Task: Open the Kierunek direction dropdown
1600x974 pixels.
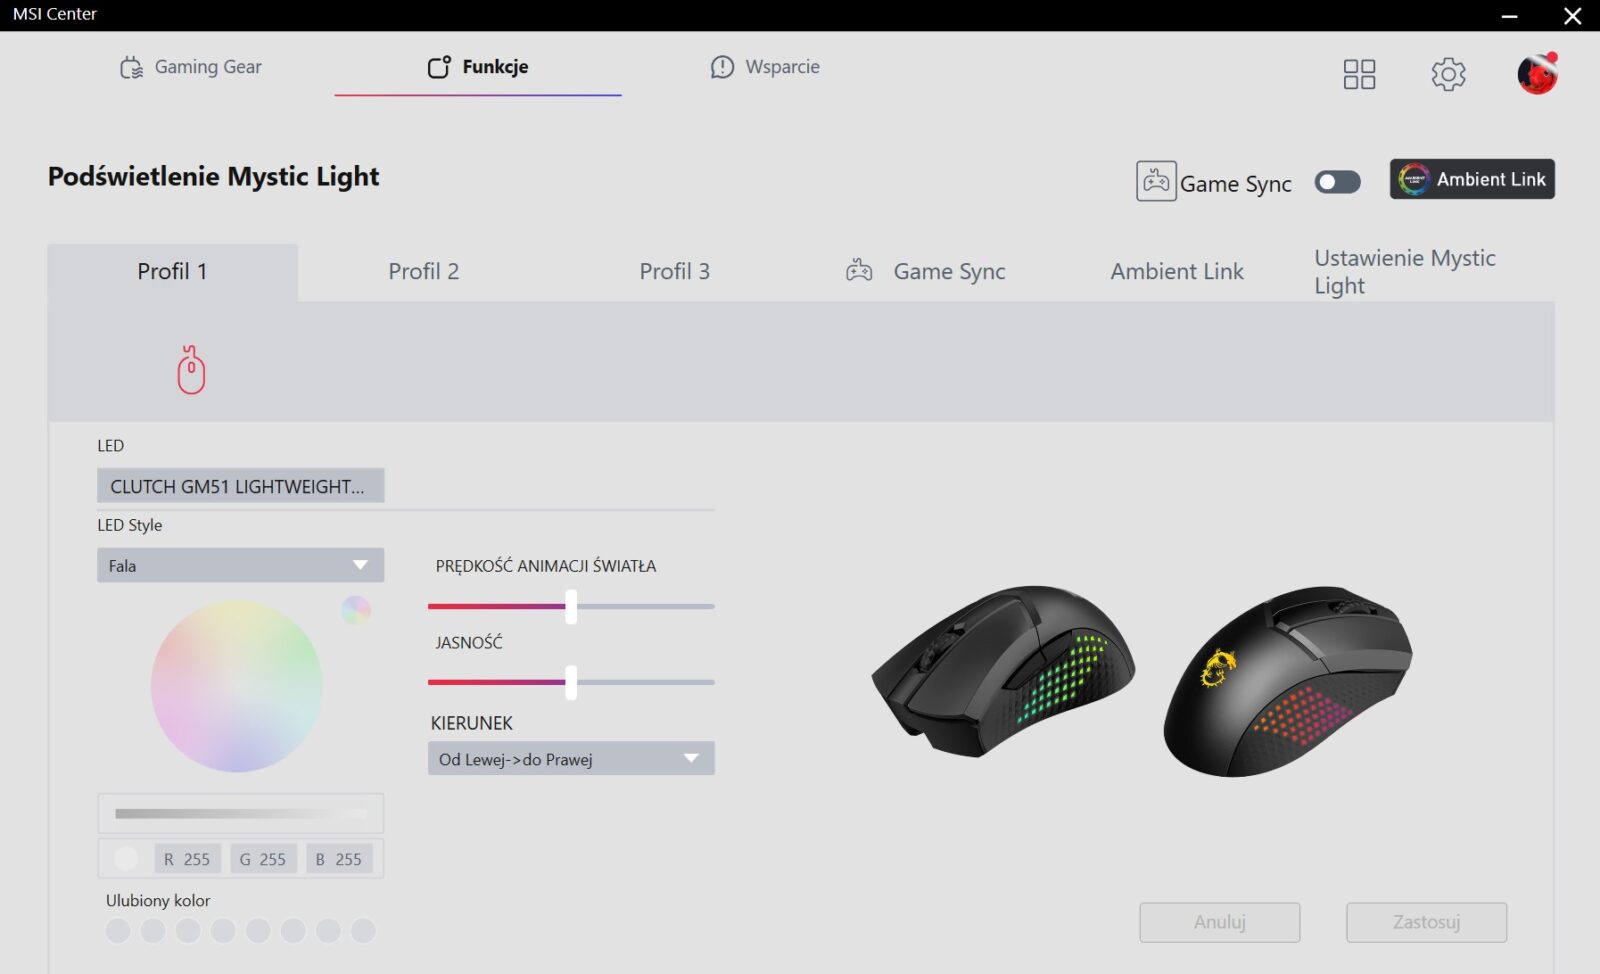Action: tap(571, 758)
